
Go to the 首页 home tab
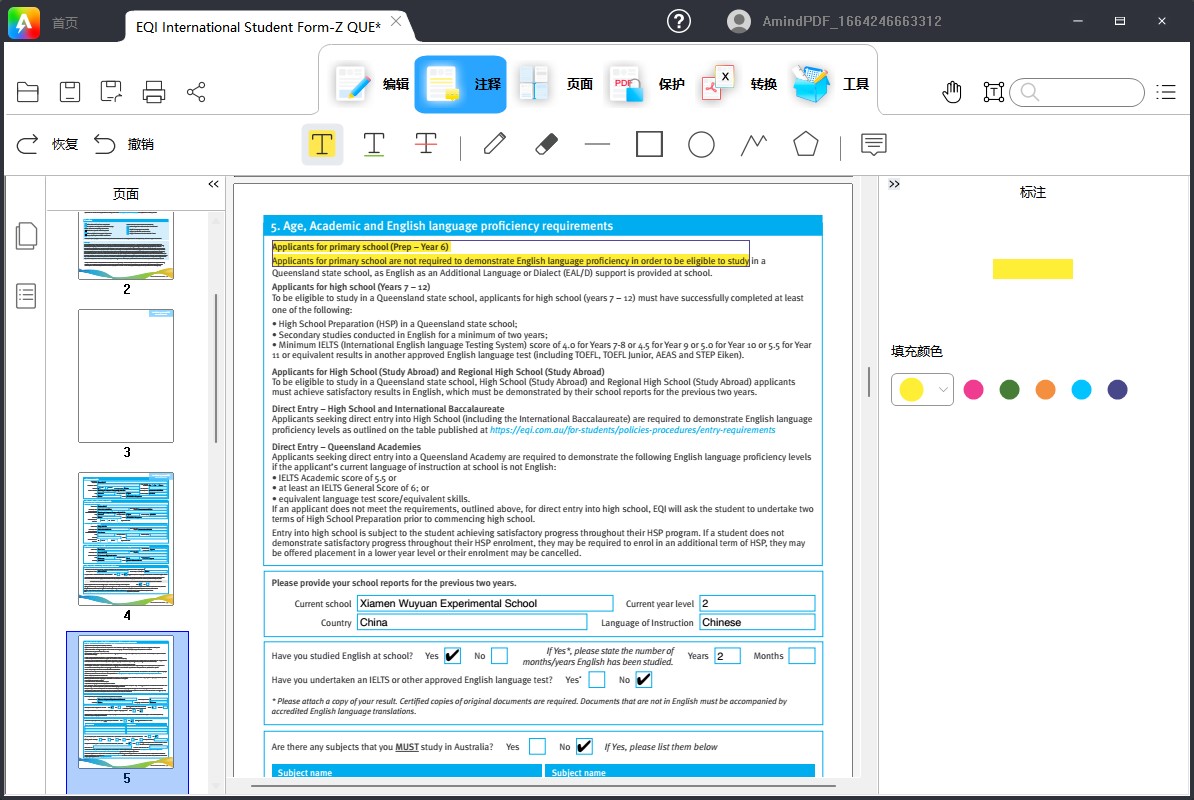click(x=65, y=23)
